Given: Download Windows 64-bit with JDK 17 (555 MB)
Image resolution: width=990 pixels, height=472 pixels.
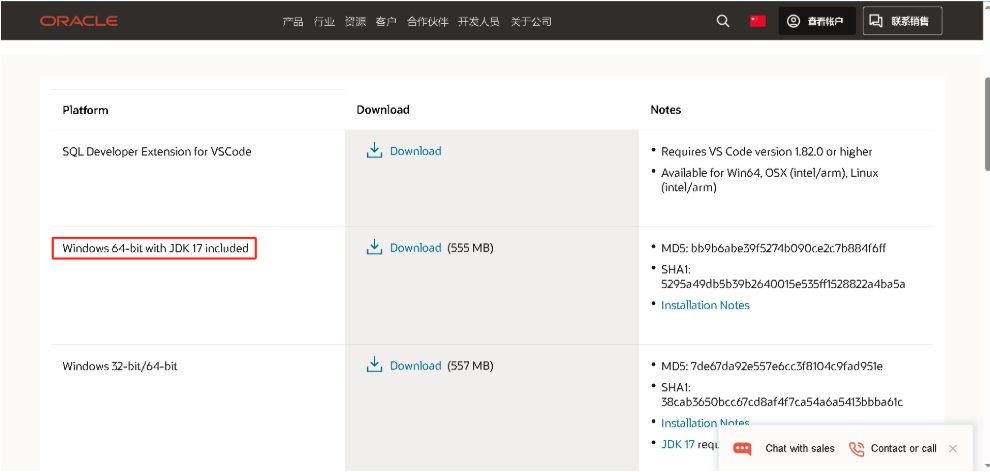Looking at the screenshot, I should (x=415, y=247).
